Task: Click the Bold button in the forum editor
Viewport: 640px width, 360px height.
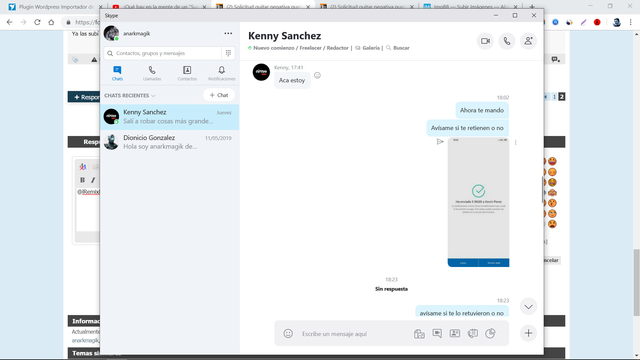Action: [82, 180]
